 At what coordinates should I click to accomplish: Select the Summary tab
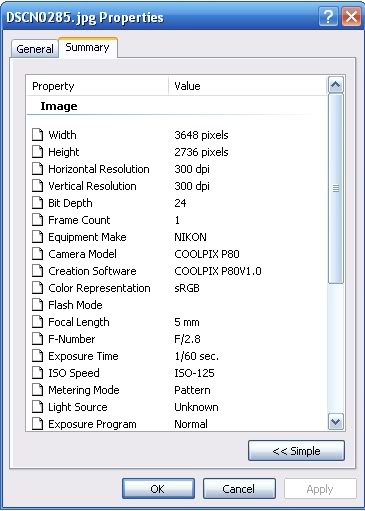pos(88,47)
